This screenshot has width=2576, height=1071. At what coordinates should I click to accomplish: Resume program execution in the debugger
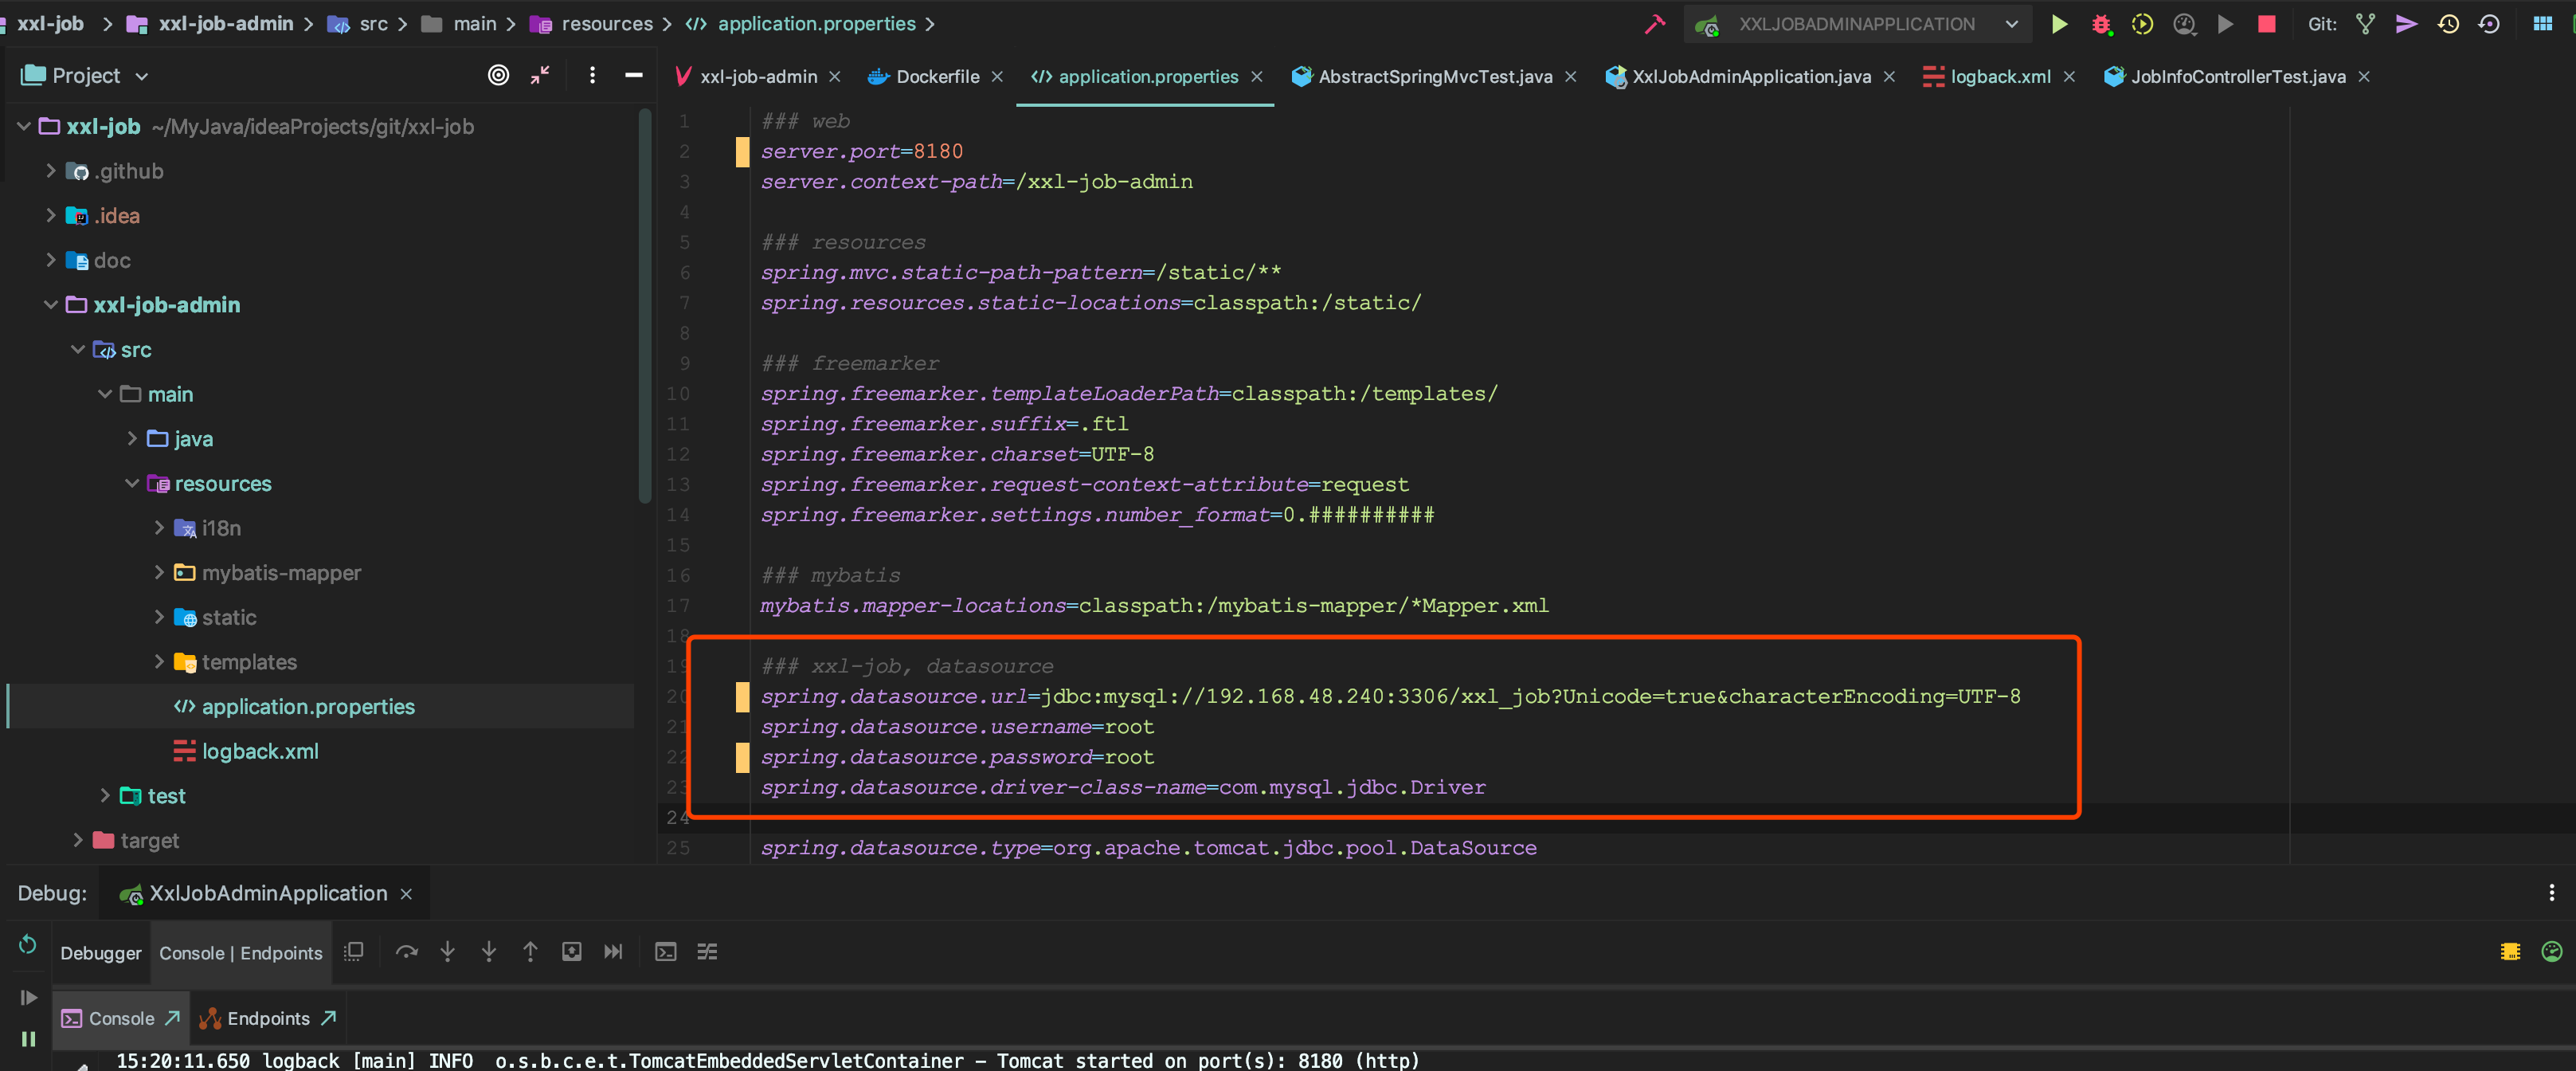[27, 997]
